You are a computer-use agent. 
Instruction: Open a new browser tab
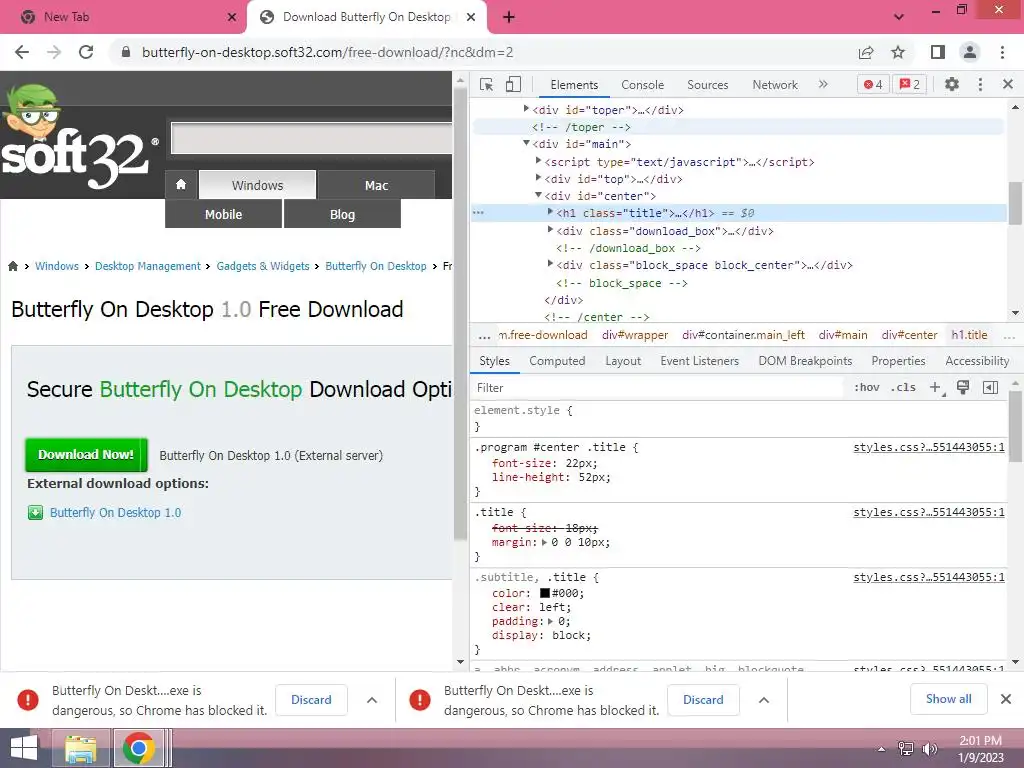pyautogui.click(x=509, y=18)
